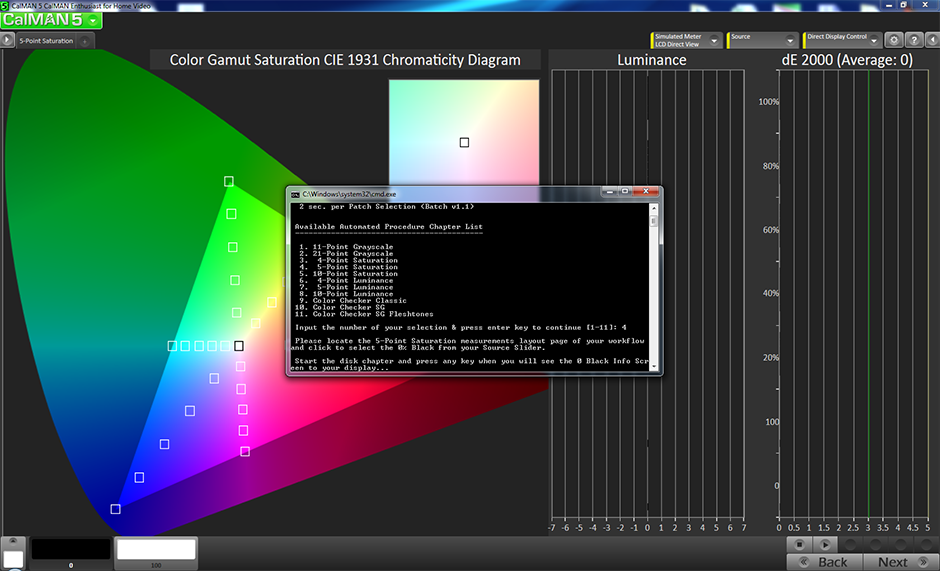Click the 'dE 2000 (Average: 0)' chart title

point(847,60)
